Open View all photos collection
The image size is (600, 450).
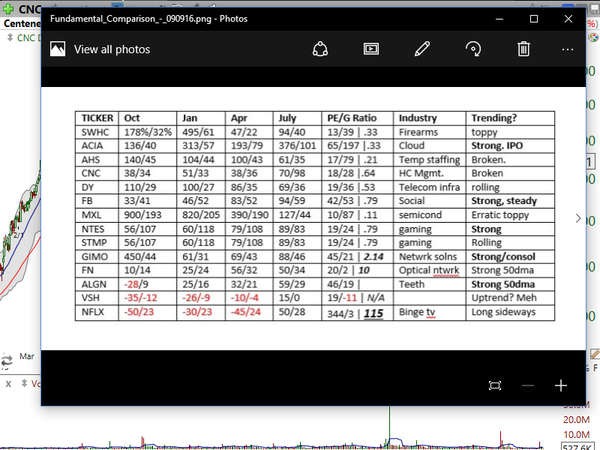click(x=112, y=49)
